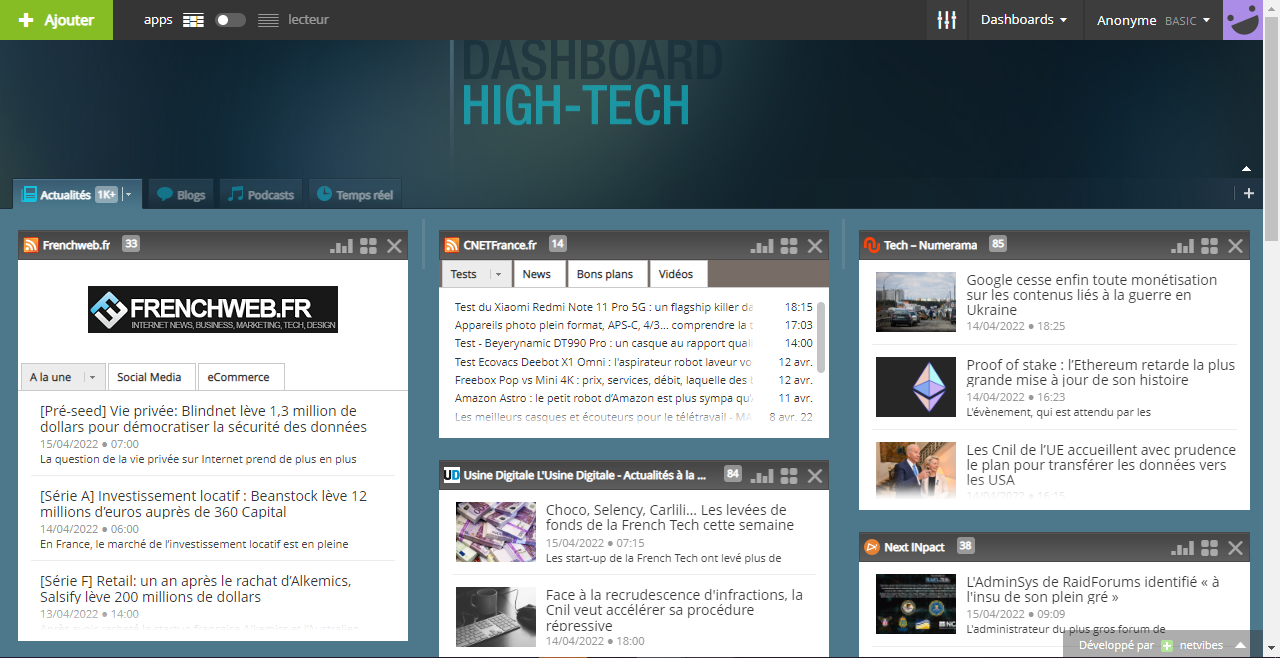Click the FRENCHWEB.FR logo banner

point(213,310)
